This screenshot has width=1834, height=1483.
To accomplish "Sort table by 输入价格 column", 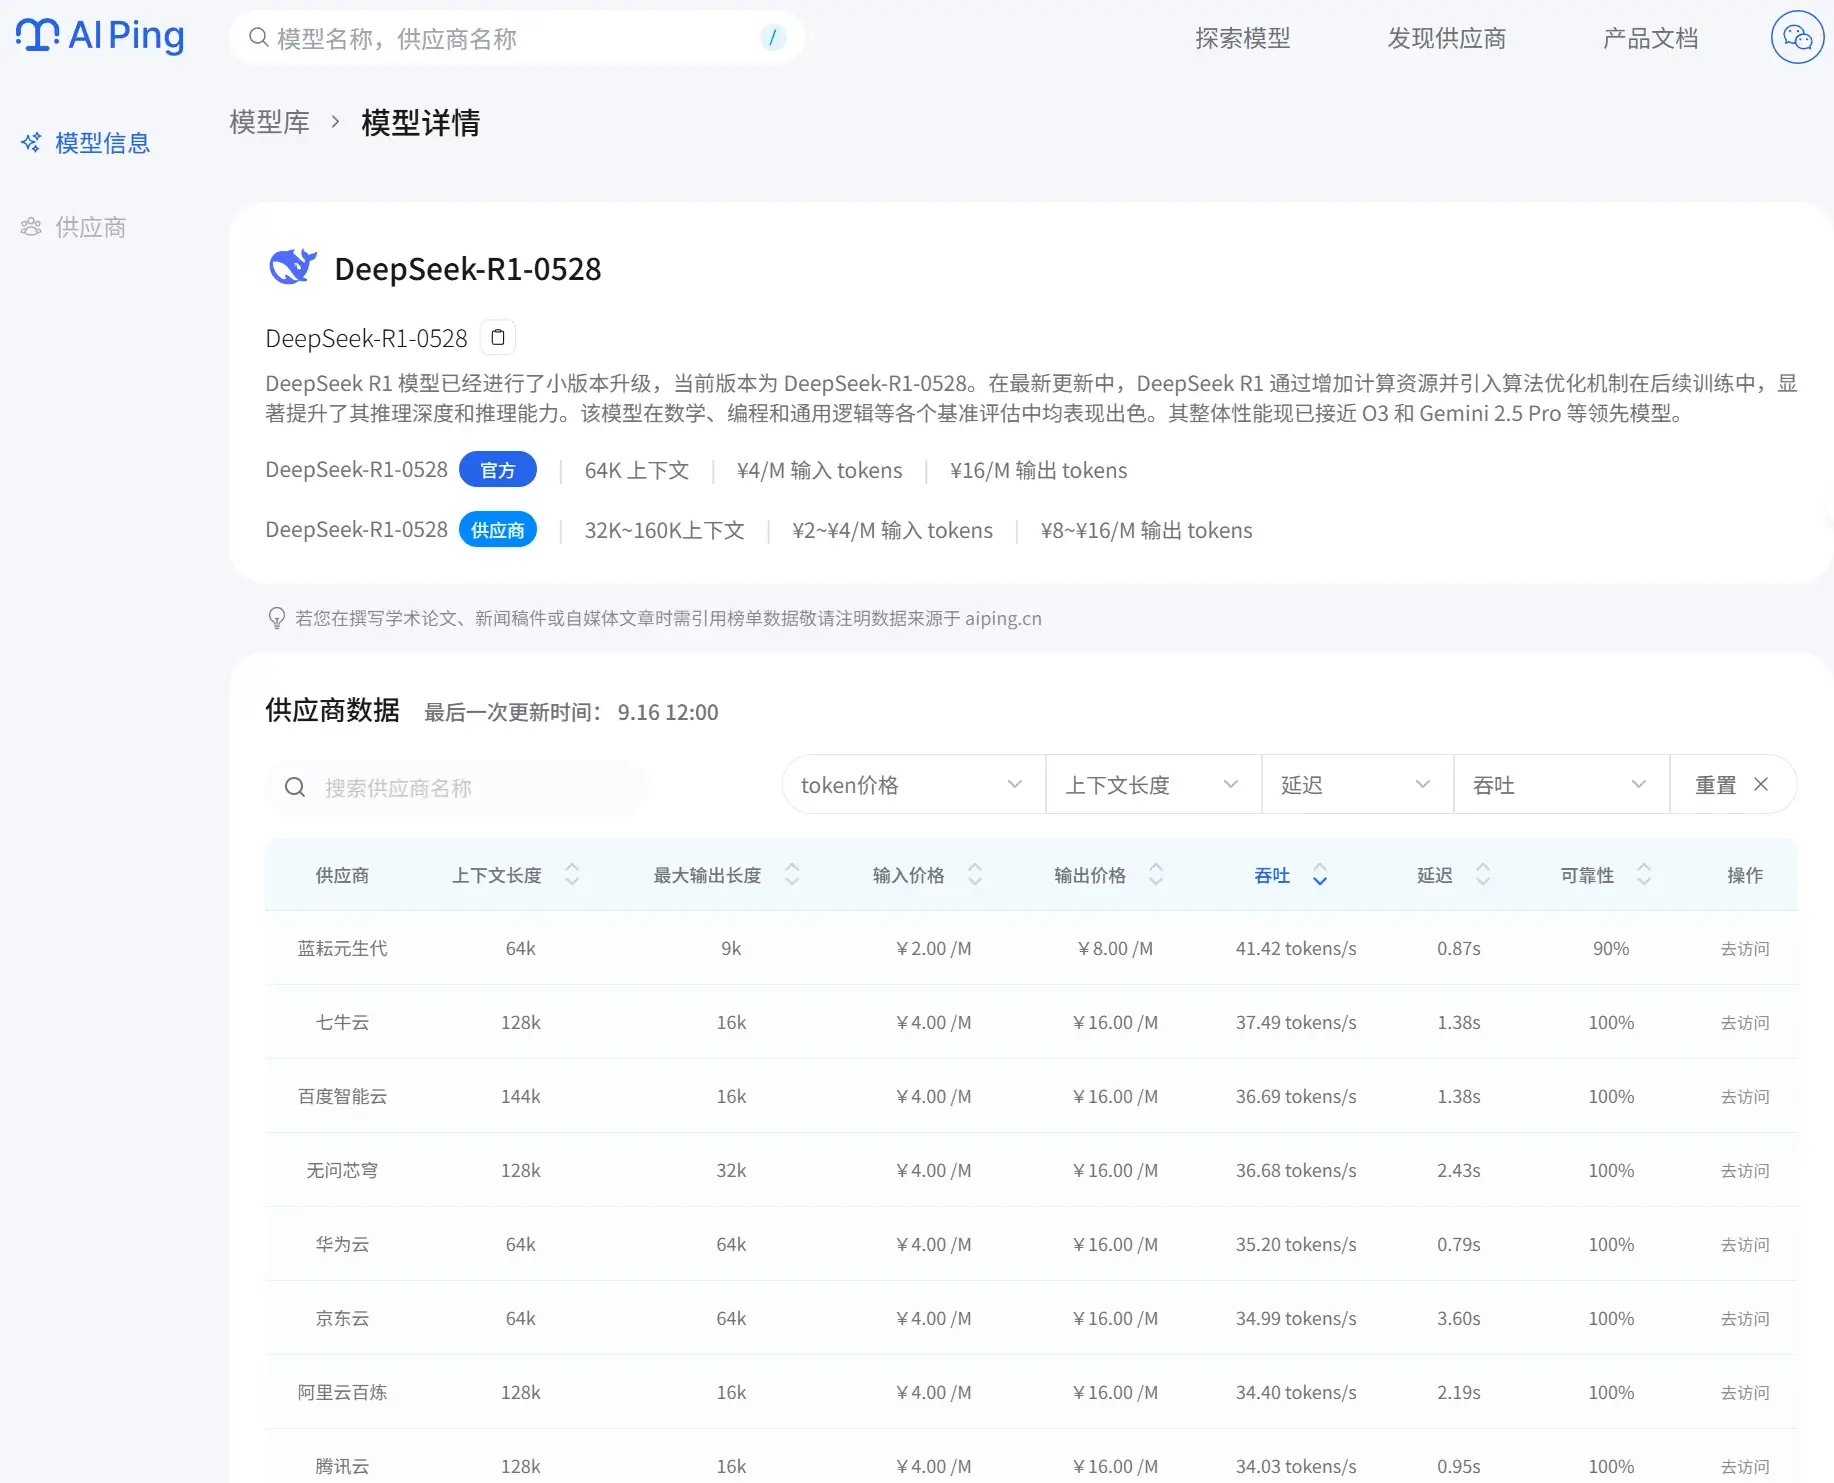I will (975, 875).
